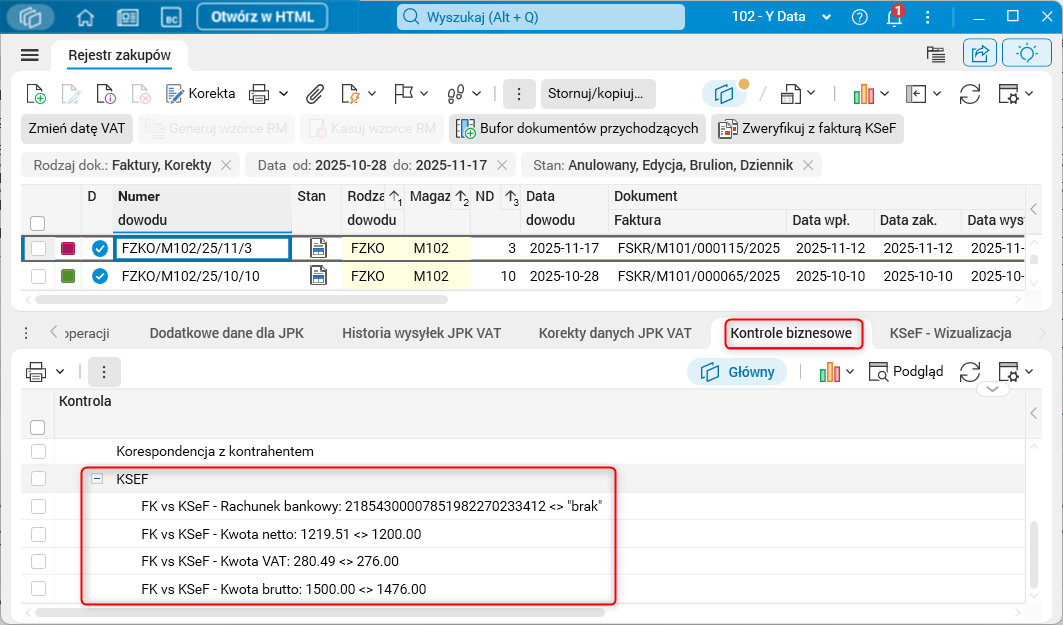This screenshot has width=1063, height=625.
Task: Click the home icon in title bar
Action: pyautogui.click(x=85, y=18)
